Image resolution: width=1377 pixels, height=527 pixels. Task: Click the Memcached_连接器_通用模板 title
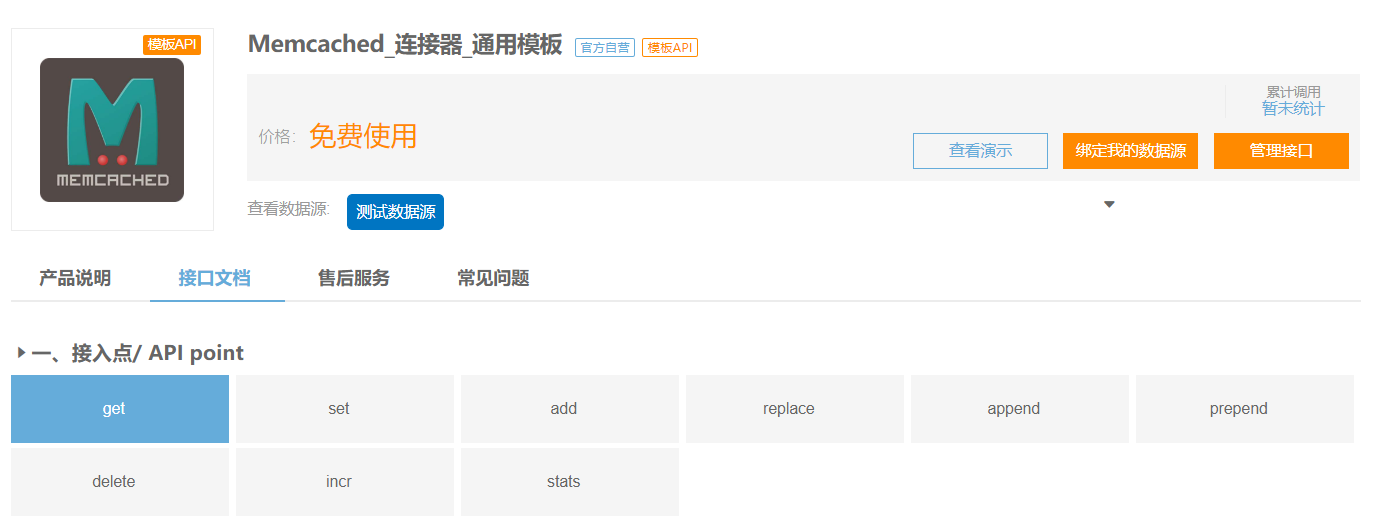(405, 45)
